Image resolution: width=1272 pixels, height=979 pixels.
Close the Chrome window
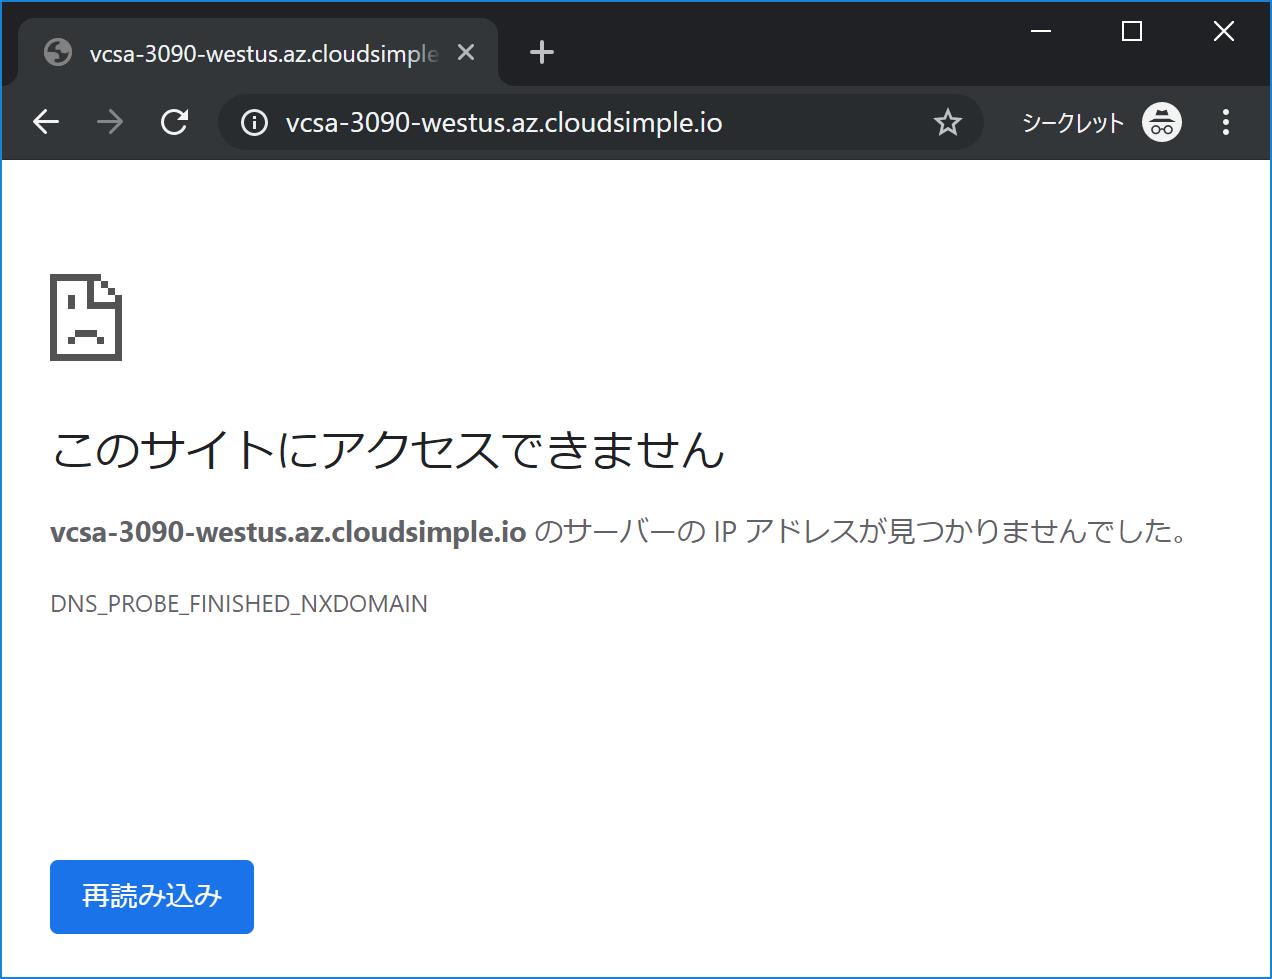coord(1224,31)
